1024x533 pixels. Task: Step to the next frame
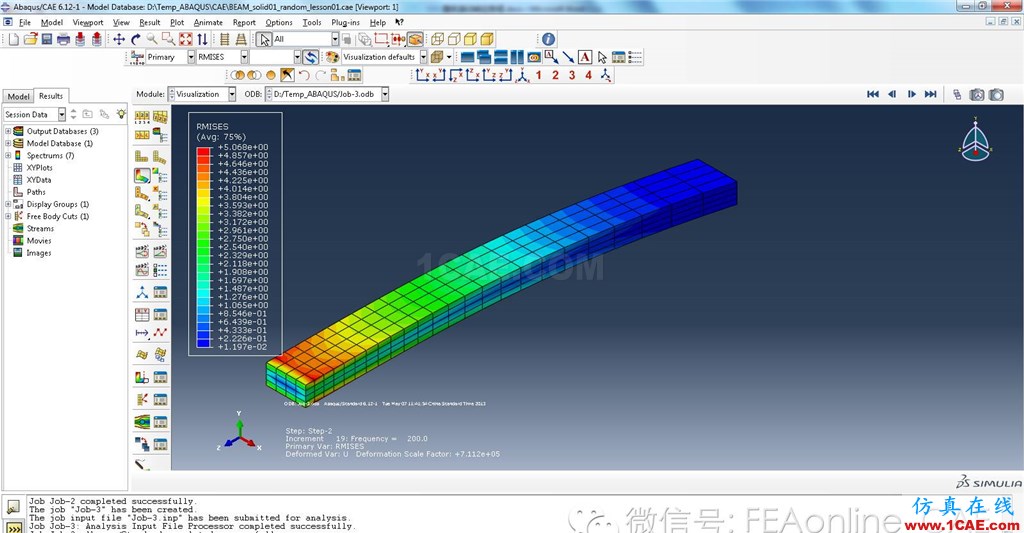coord(912,95)
